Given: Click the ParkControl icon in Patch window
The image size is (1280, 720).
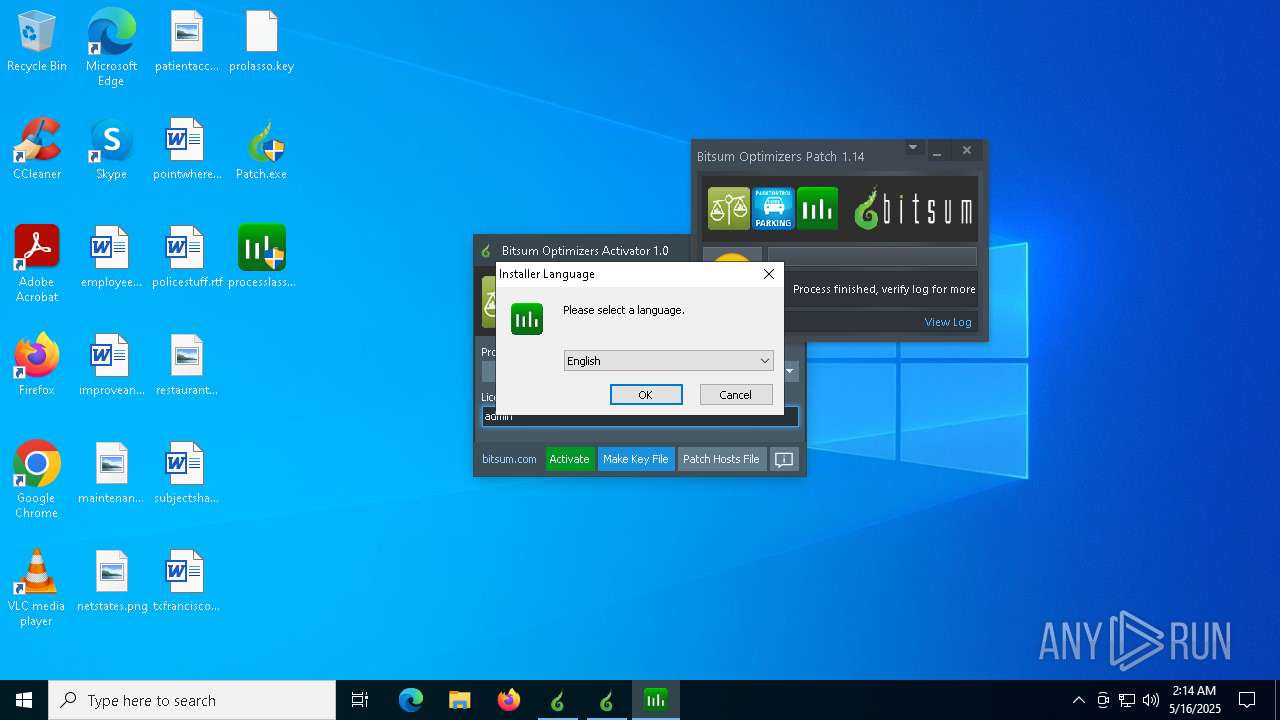Looking at the screenshot, I should 773,208.
